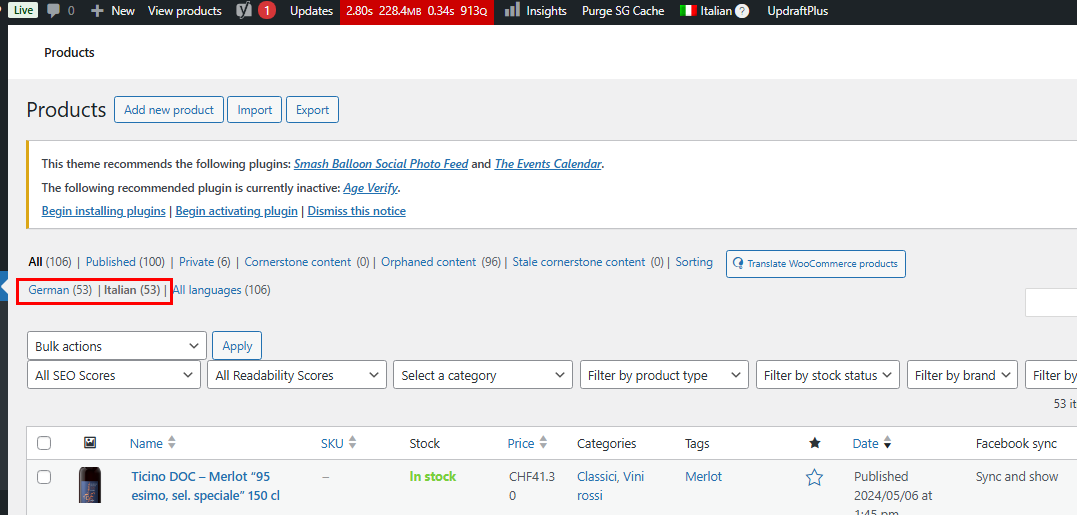Click Add new product button
1077x515 pixels.
pyautogui.click(x=169, y=110)
